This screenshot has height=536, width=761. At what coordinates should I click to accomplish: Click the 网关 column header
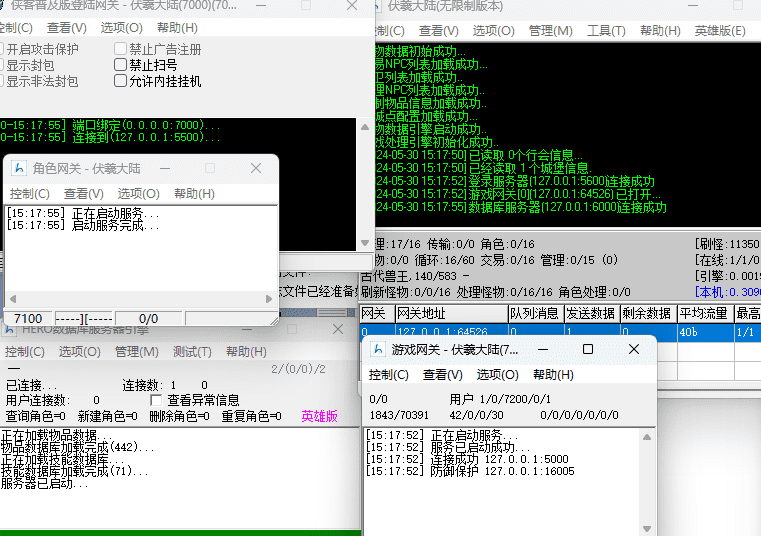[x=377, y=314]
